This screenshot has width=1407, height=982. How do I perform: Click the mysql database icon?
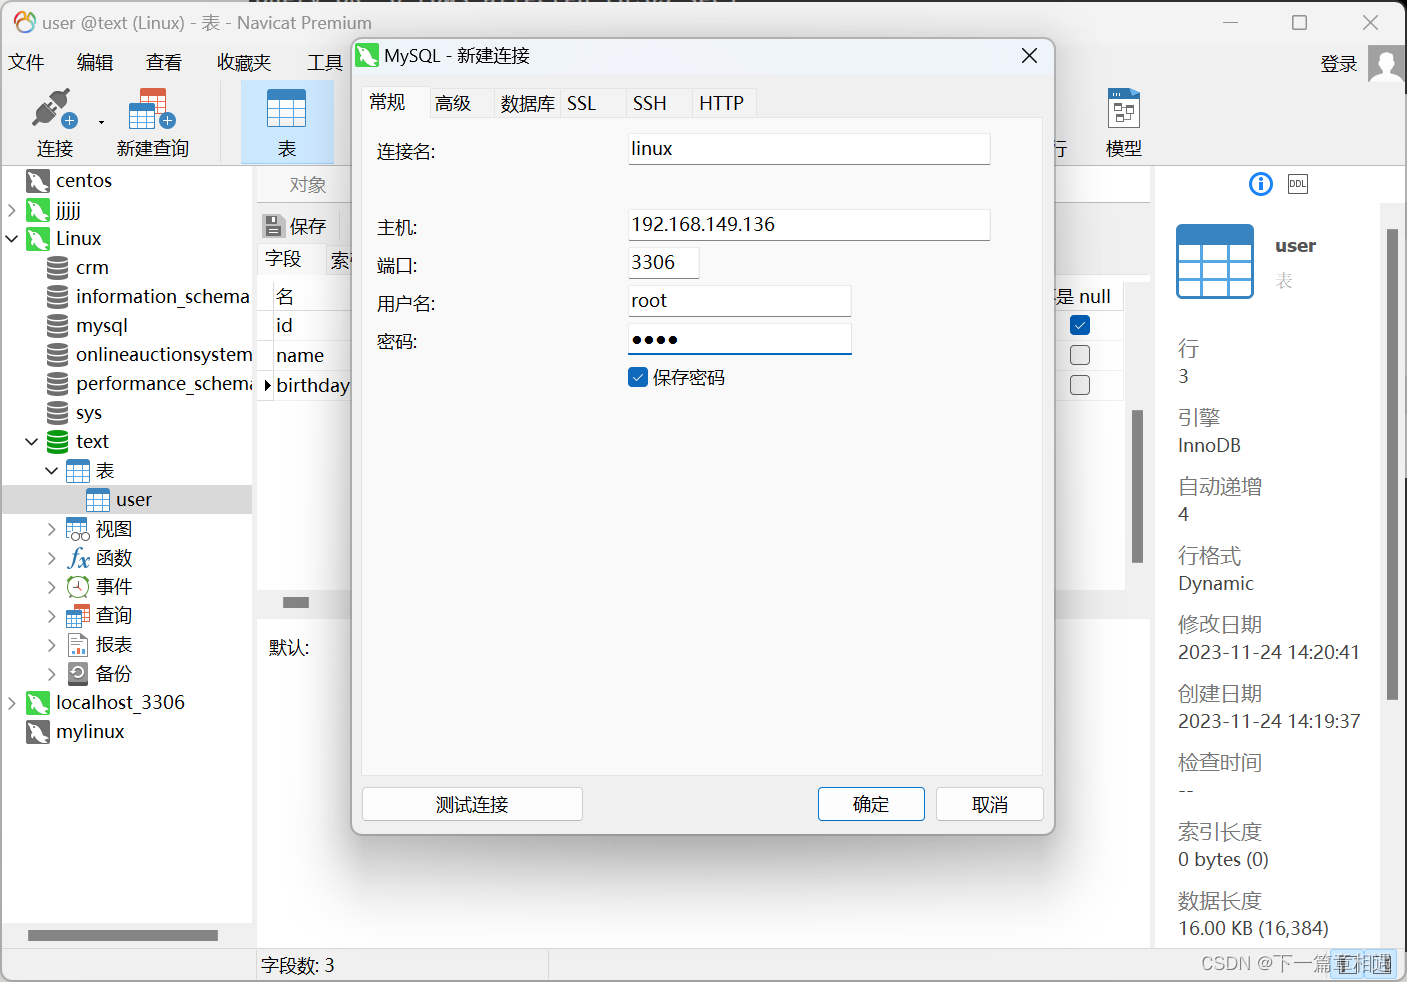[58, 326]
